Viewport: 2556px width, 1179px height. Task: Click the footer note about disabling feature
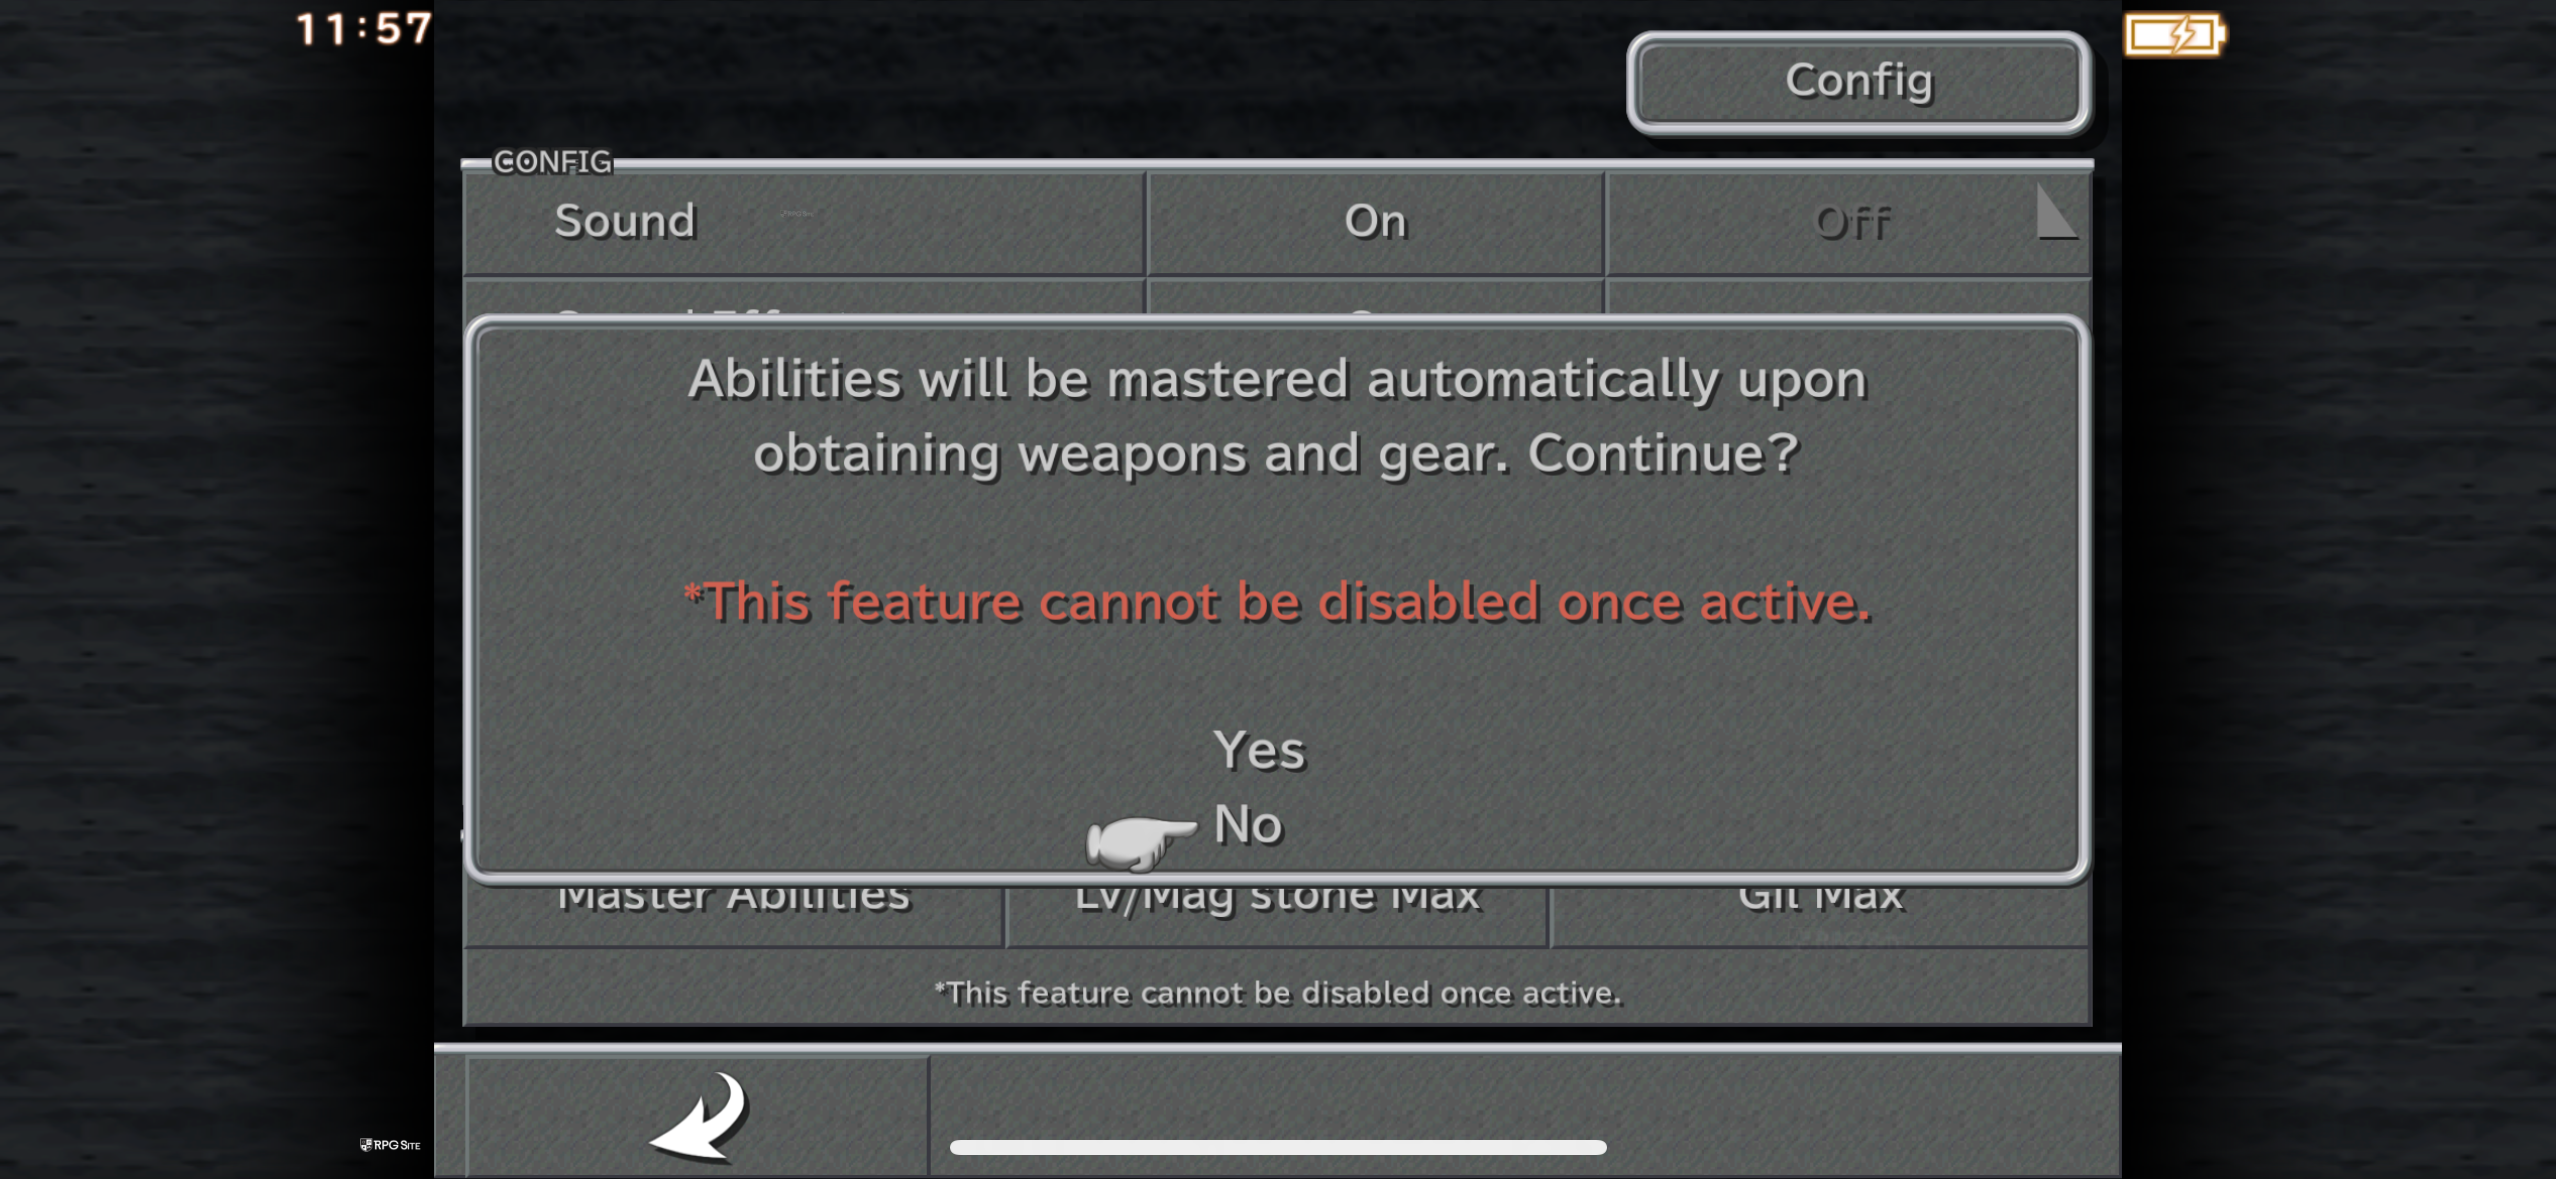click(1277, 993)
